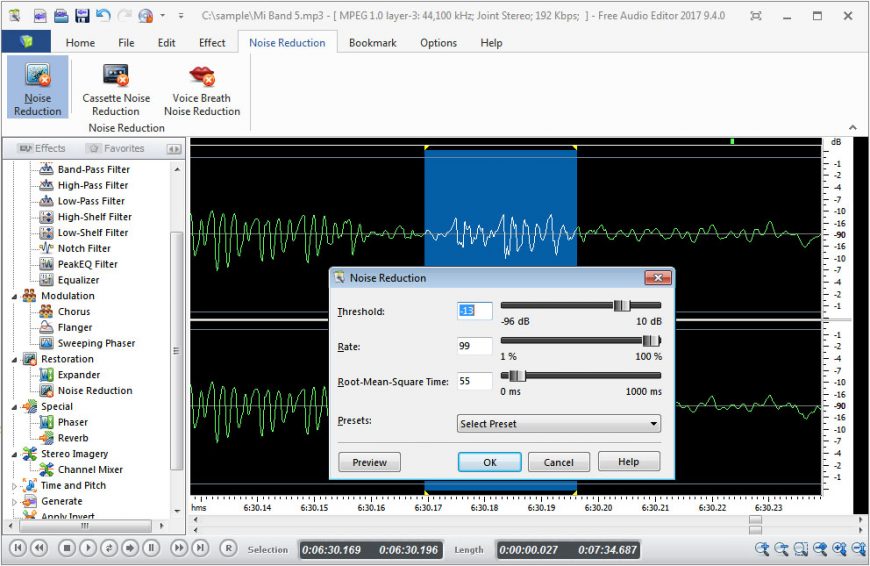Click the Save icon in quick access toolbar
Viewport: 870px width, 566px height.
[81, 16]
